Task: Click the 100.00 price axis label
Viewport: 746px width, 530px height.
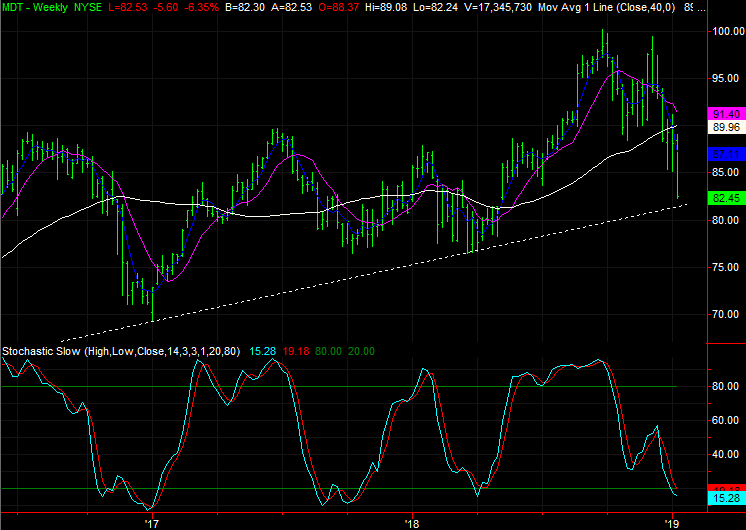Action: (x=728, y=31)
